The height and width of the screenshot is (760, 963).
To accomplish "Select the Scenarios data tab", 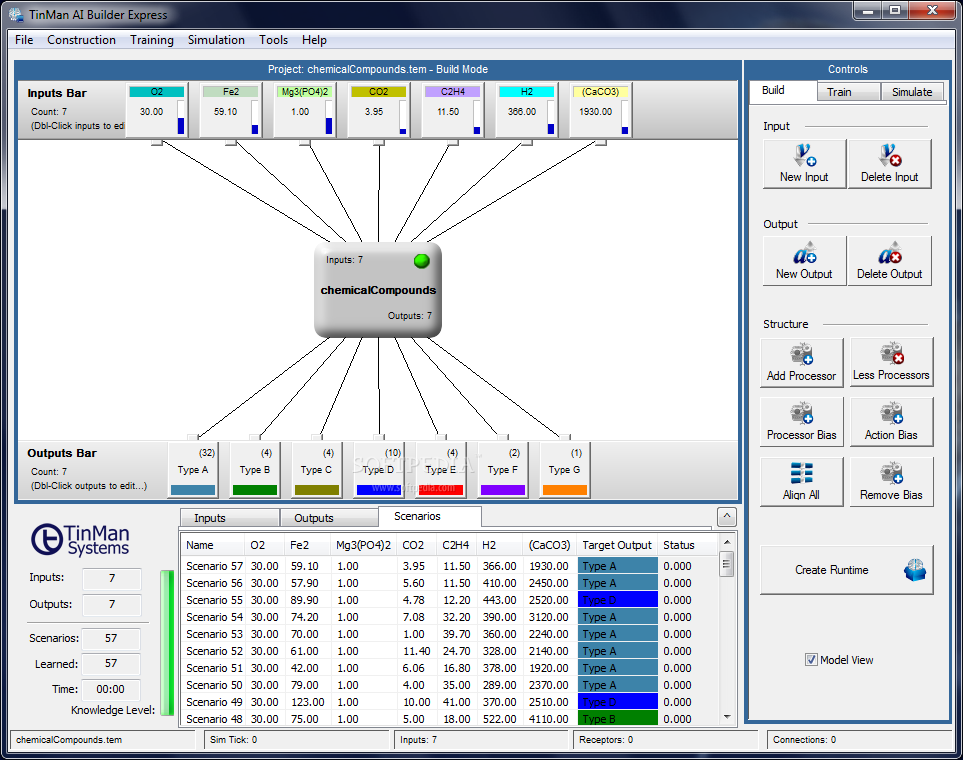I will point(429,516).
